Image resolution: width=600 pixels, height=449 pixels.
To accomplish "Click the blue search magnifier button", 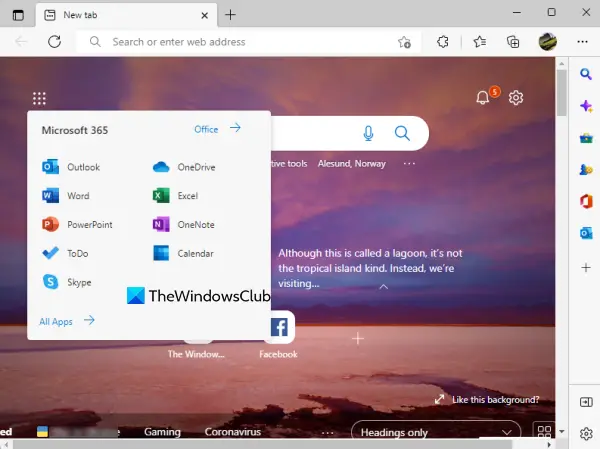I will click(402, 133).
